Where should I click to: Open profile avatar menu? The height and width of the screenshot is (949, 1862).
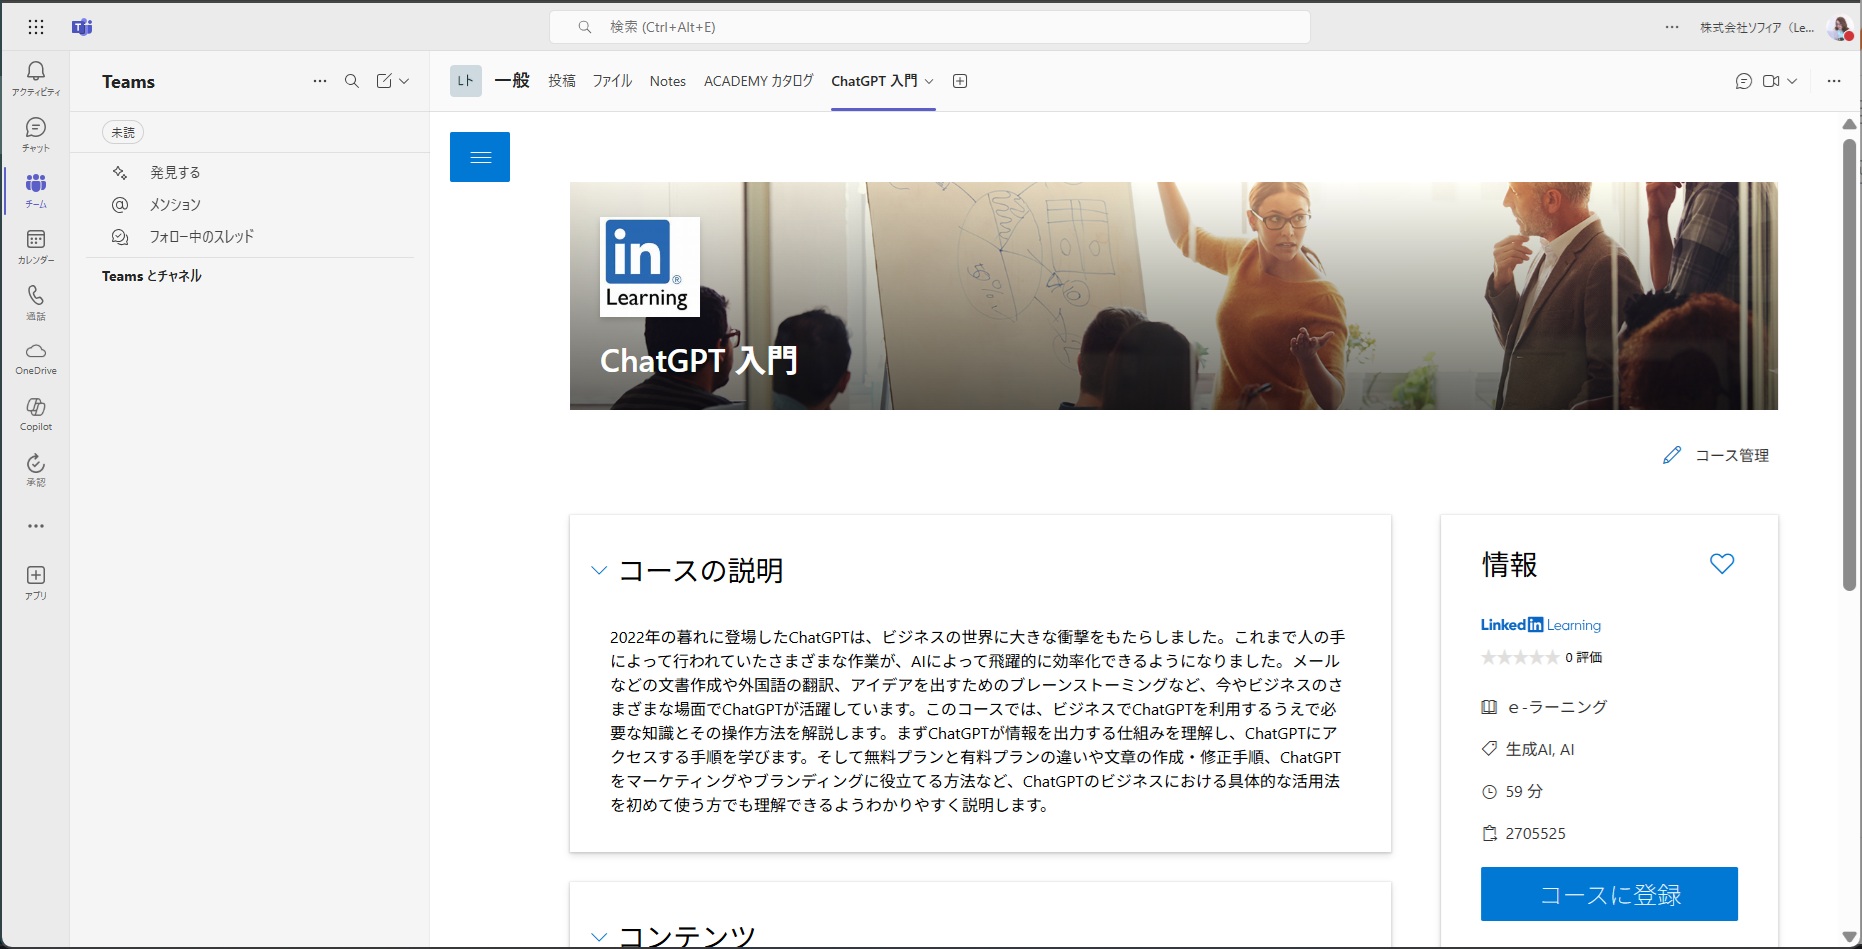click(x=1840, y=28)
